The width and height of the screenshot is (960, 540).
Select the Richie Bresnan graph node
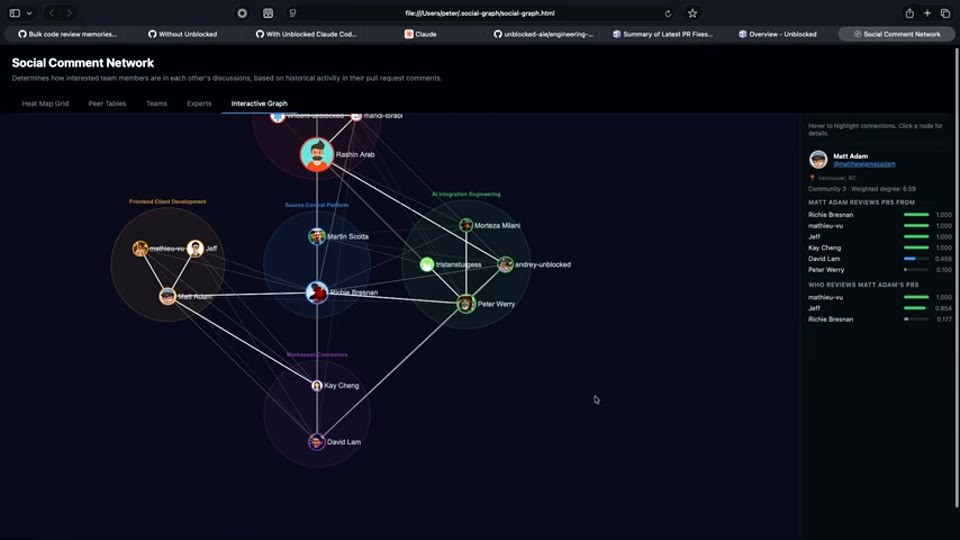pos(317,293)
